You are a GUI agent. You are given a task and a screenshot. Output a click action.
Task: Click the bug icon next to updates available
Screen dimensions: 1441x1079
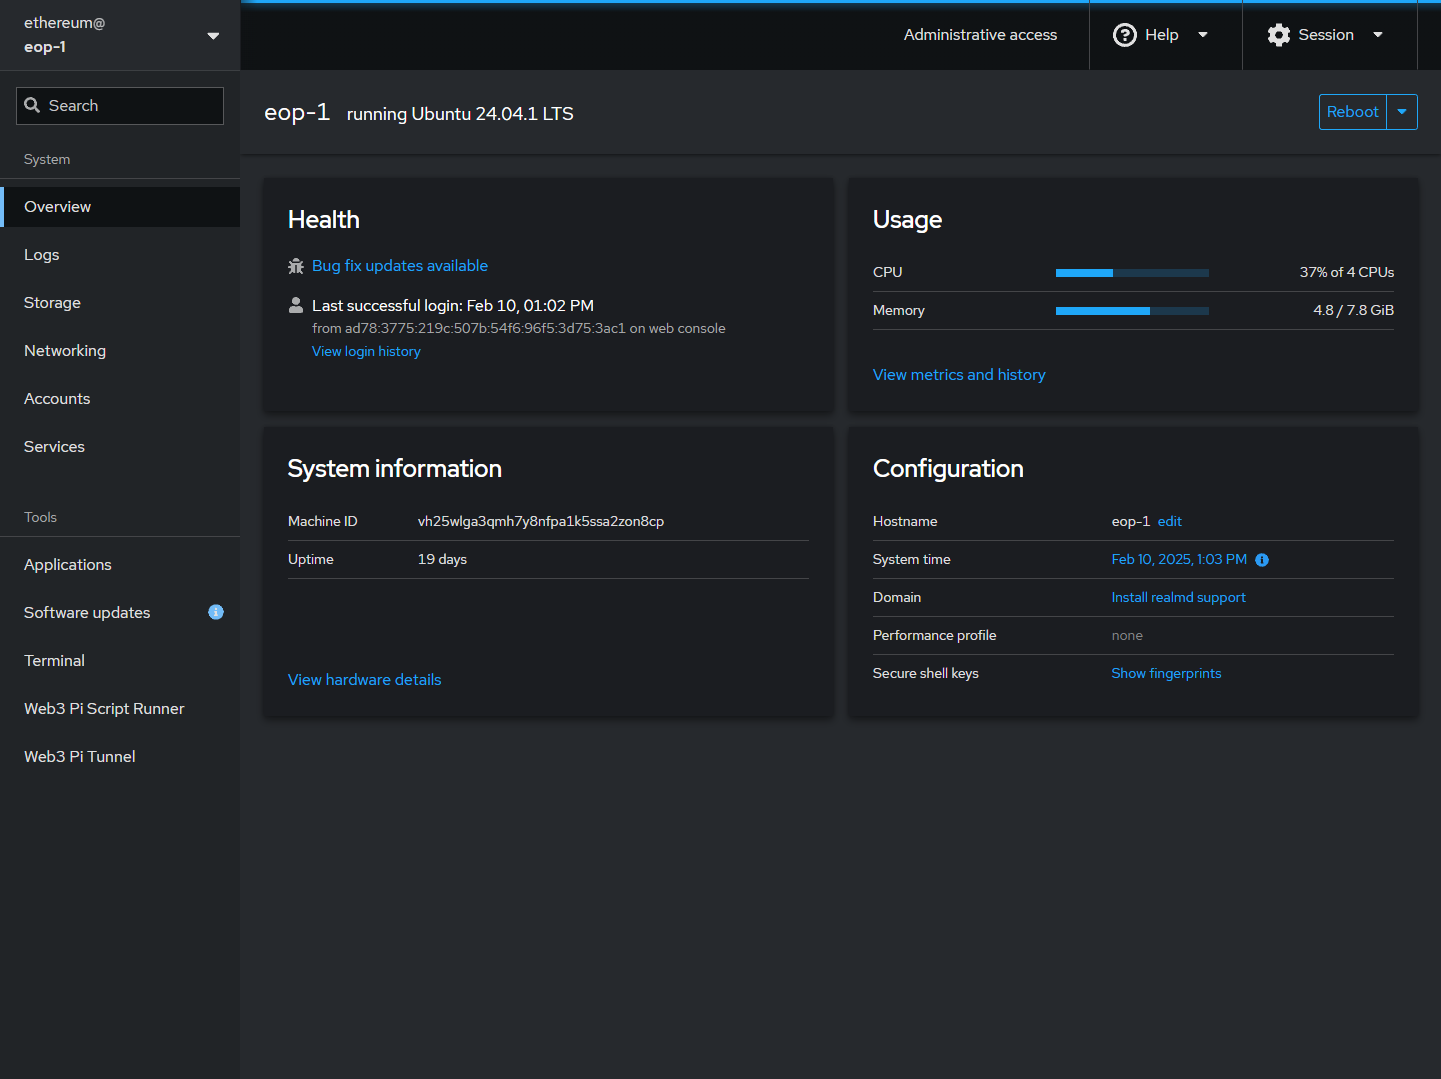click(x=296, y=266)
